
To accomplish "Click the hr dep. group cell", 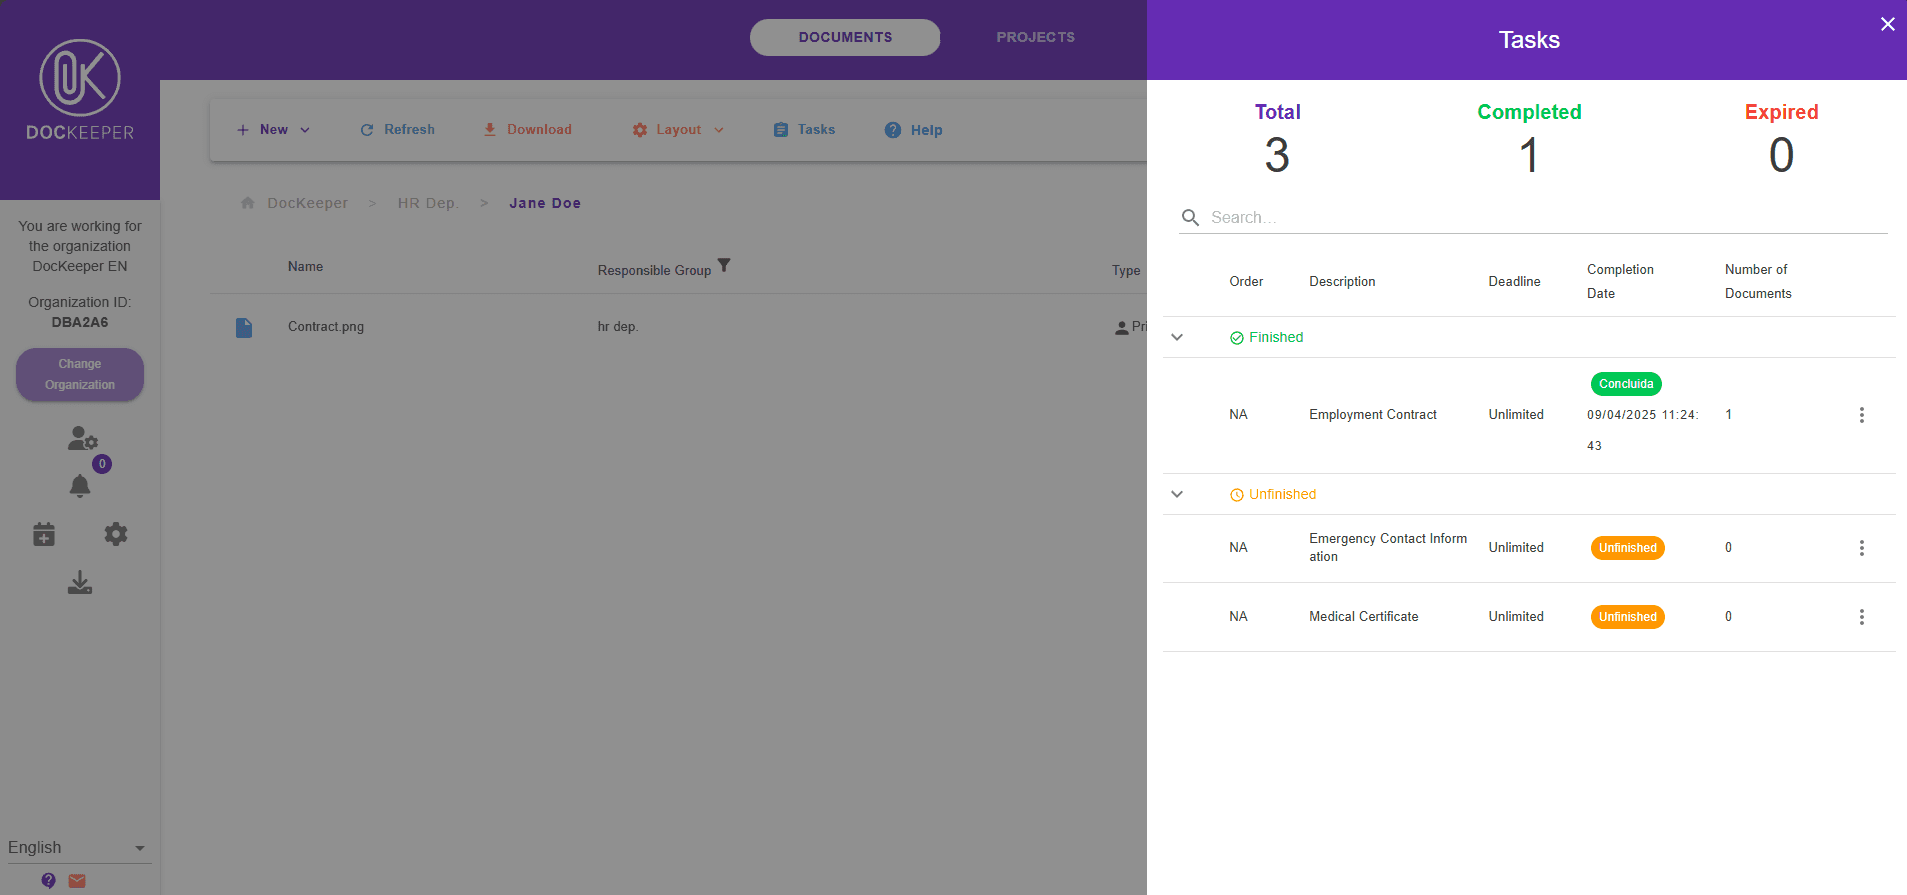I will [617, 327].
